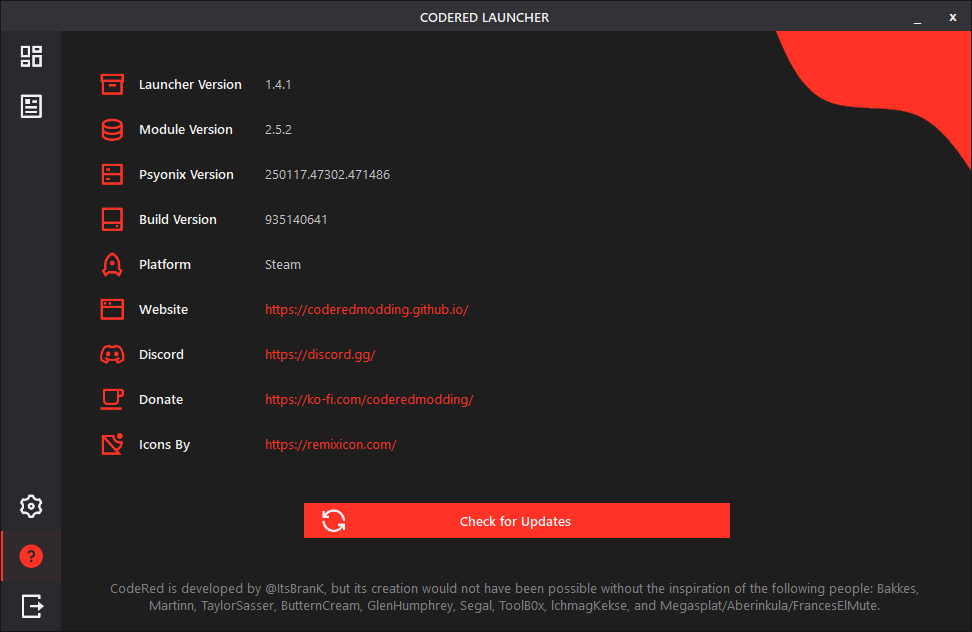Close the launcher window
This screenshot has height=632, width=972.
click(x=953, y=17)
